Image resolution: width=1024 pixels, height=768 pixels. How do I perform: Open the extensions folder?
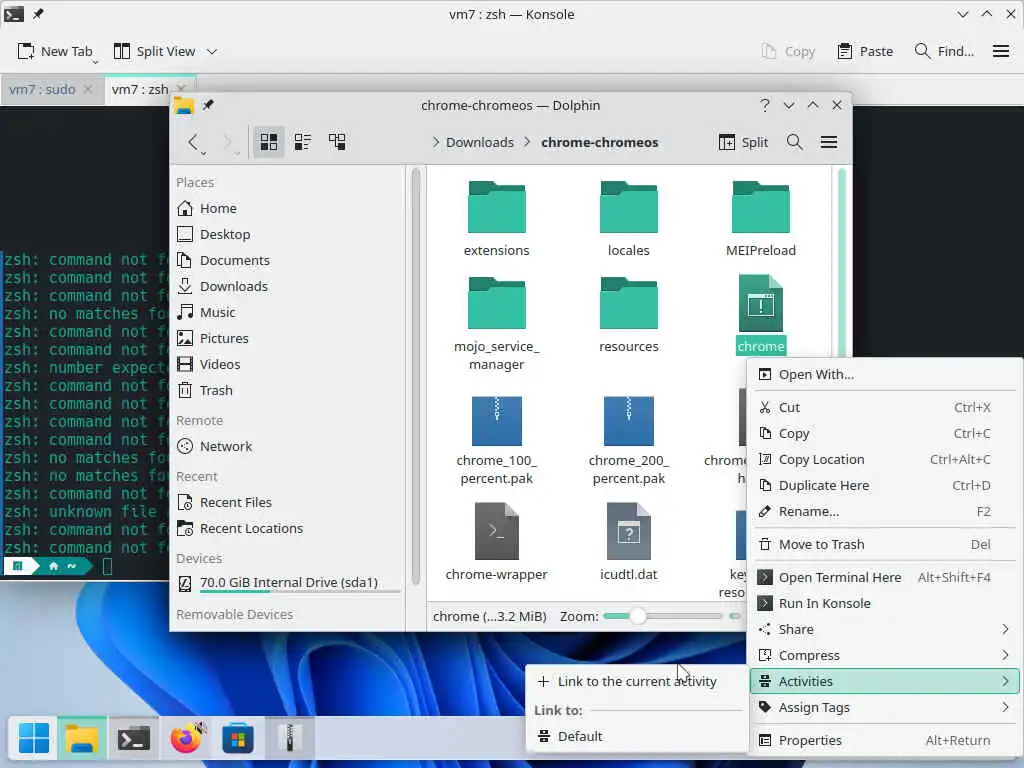pos(496,219)
